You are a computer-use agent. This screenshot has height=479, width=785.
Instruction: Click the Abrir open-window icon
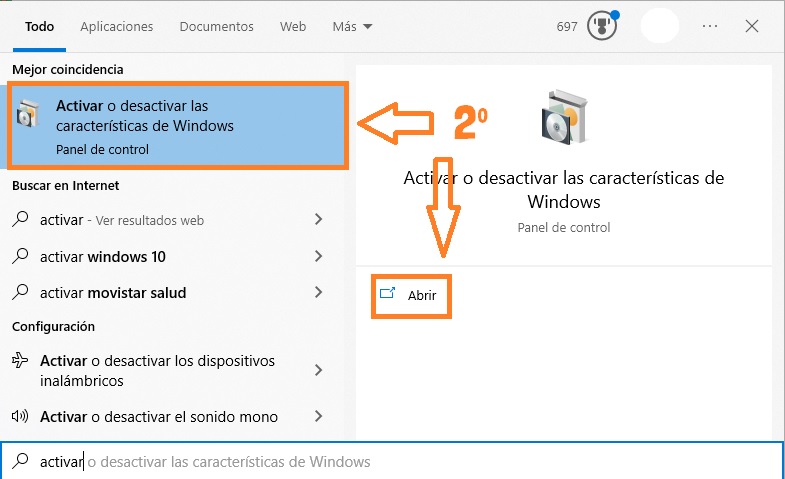pos(387,293)
